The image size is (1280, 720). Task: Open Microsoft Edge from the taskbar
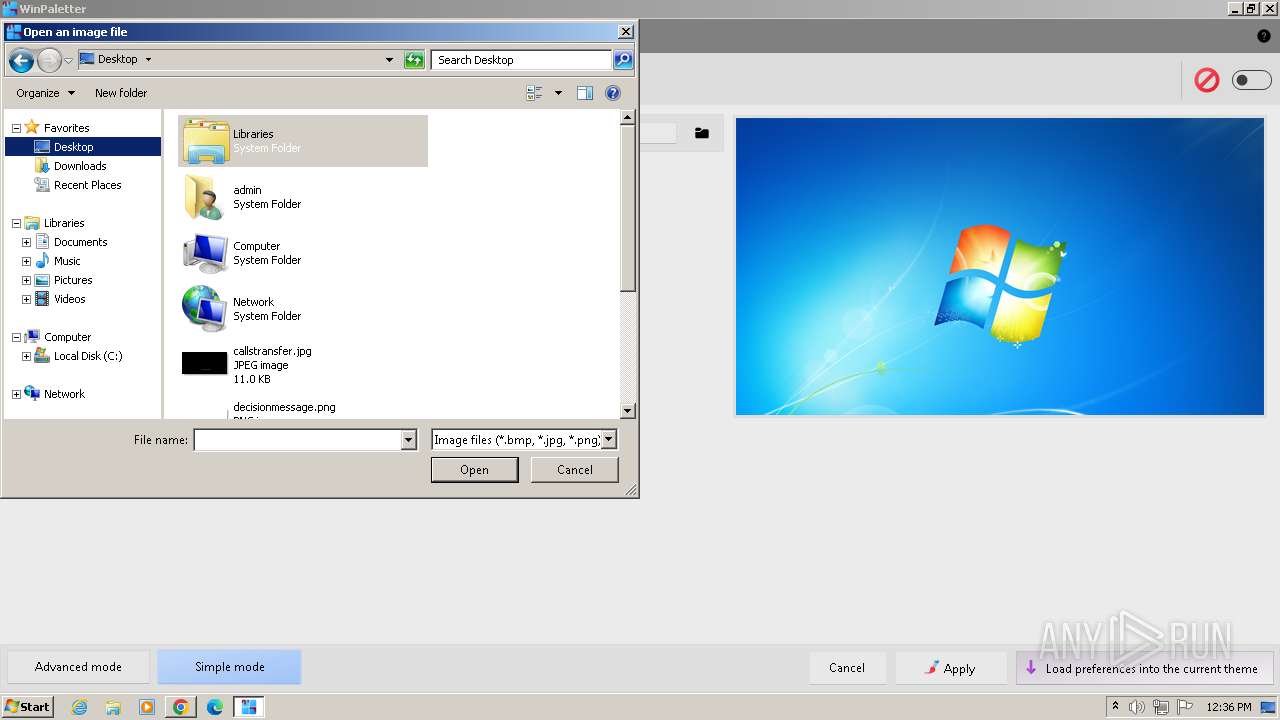pyautogui.click(x=215, y=707)
